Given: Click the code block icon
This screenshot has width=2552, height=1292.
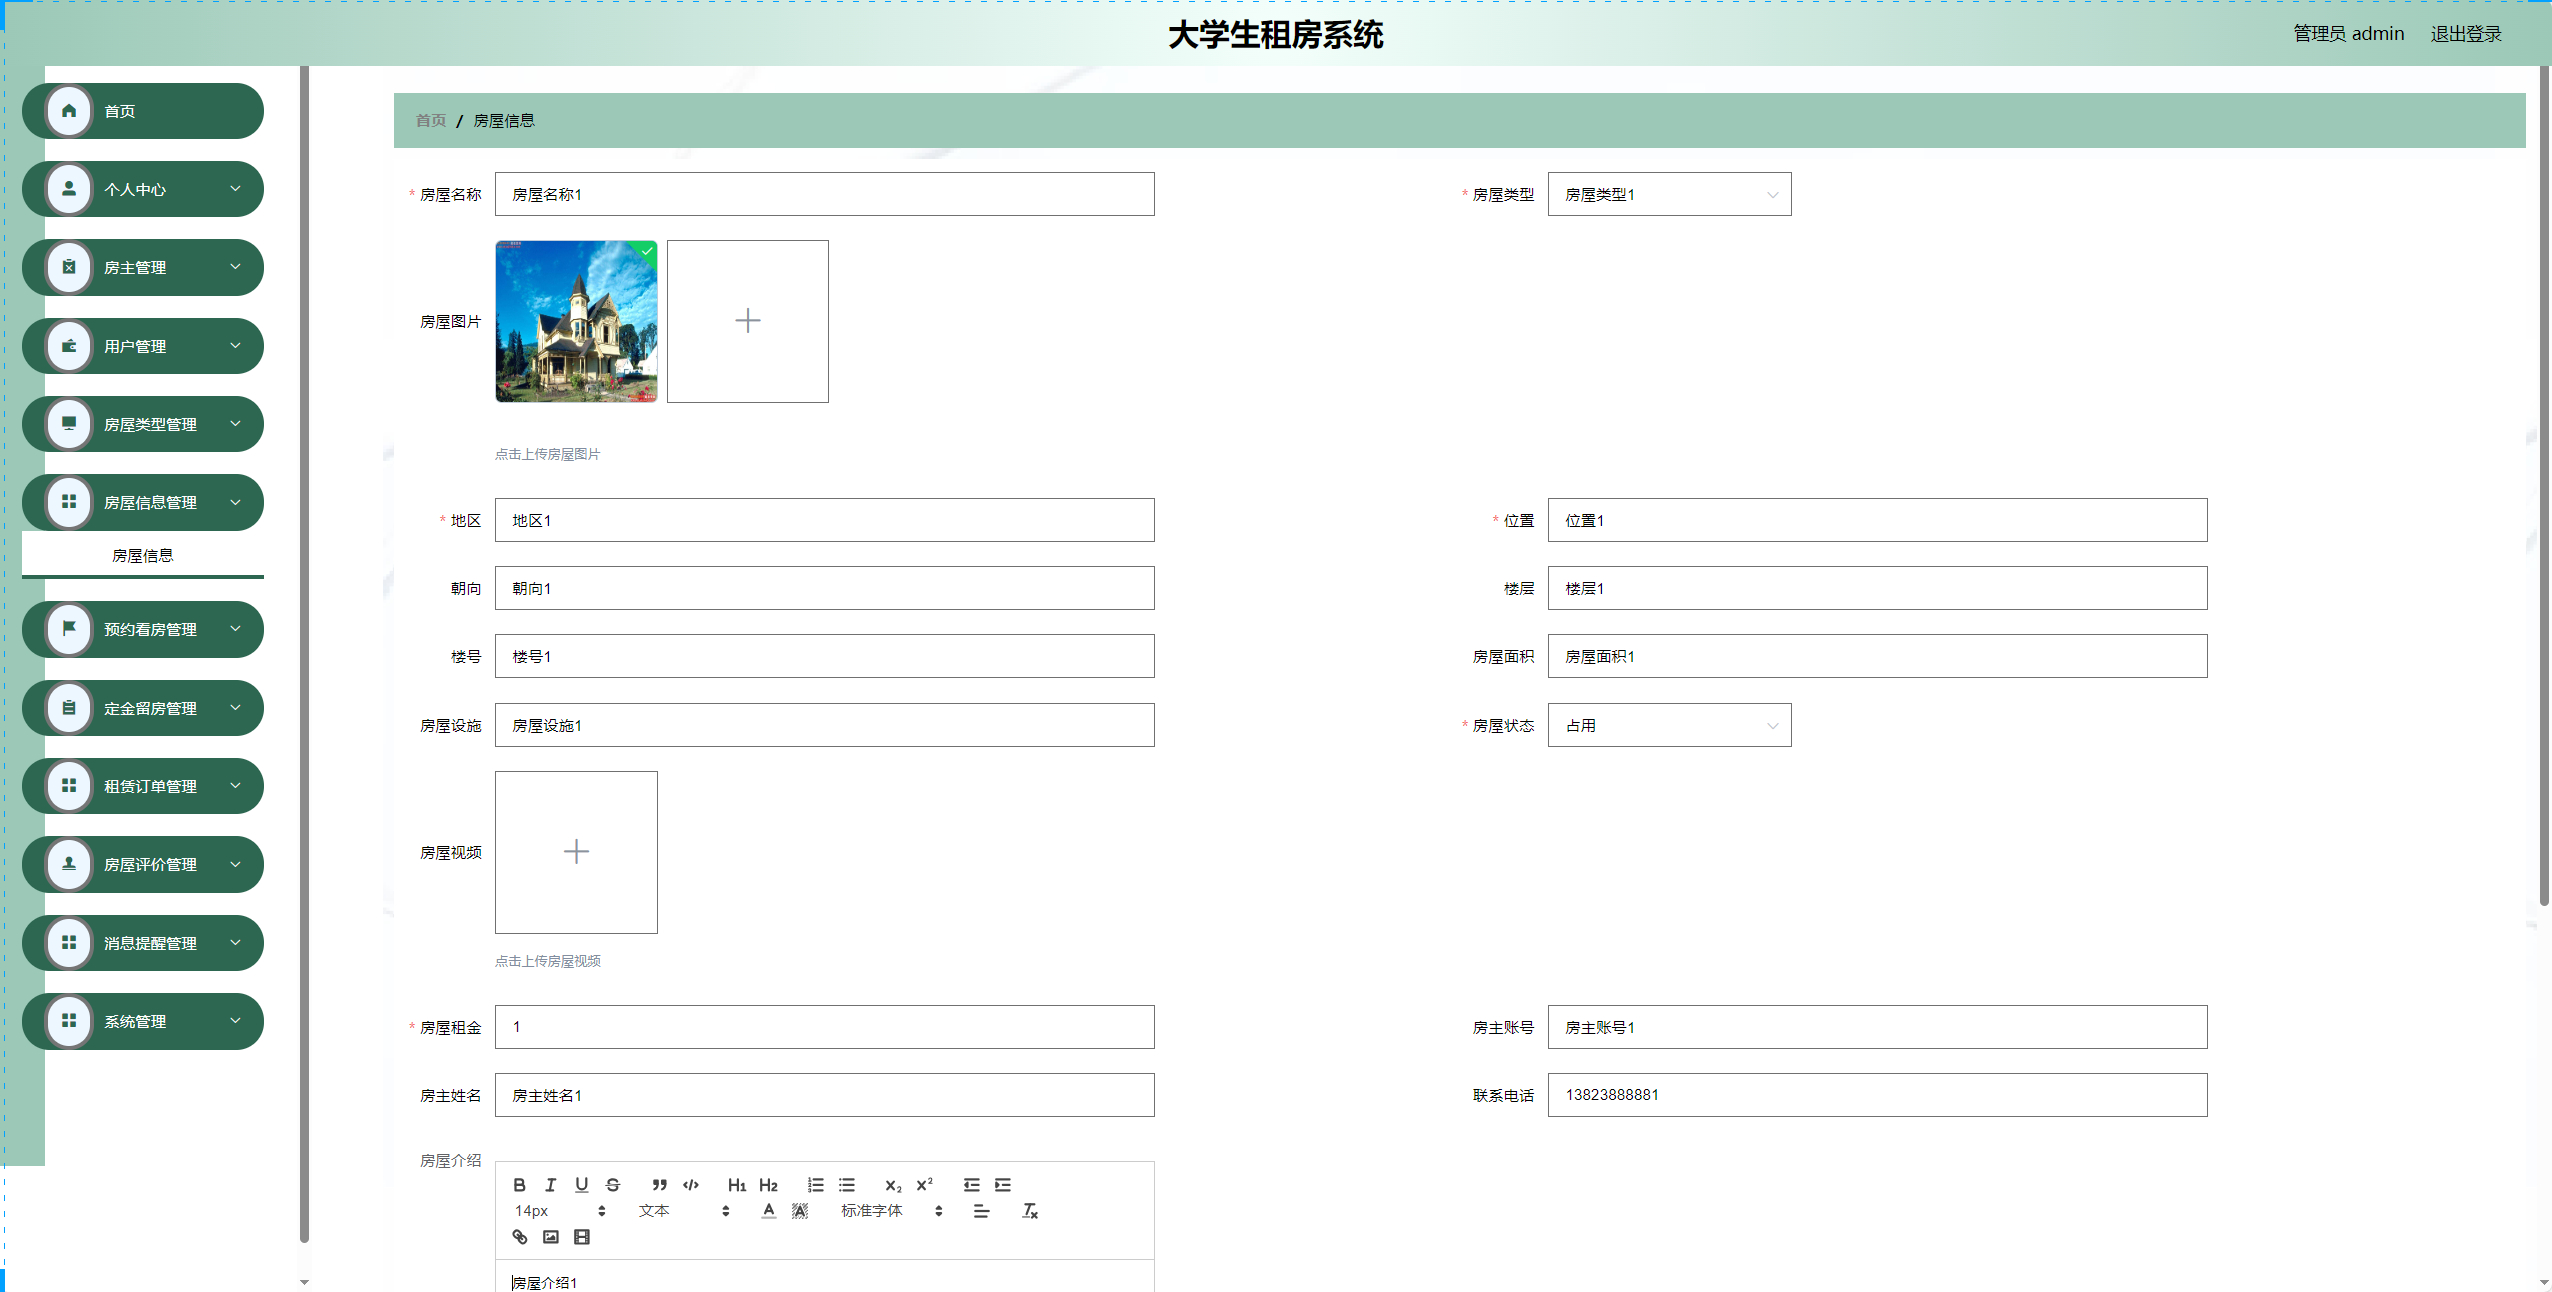Looking at the screenshot, I should (691, 1185).
